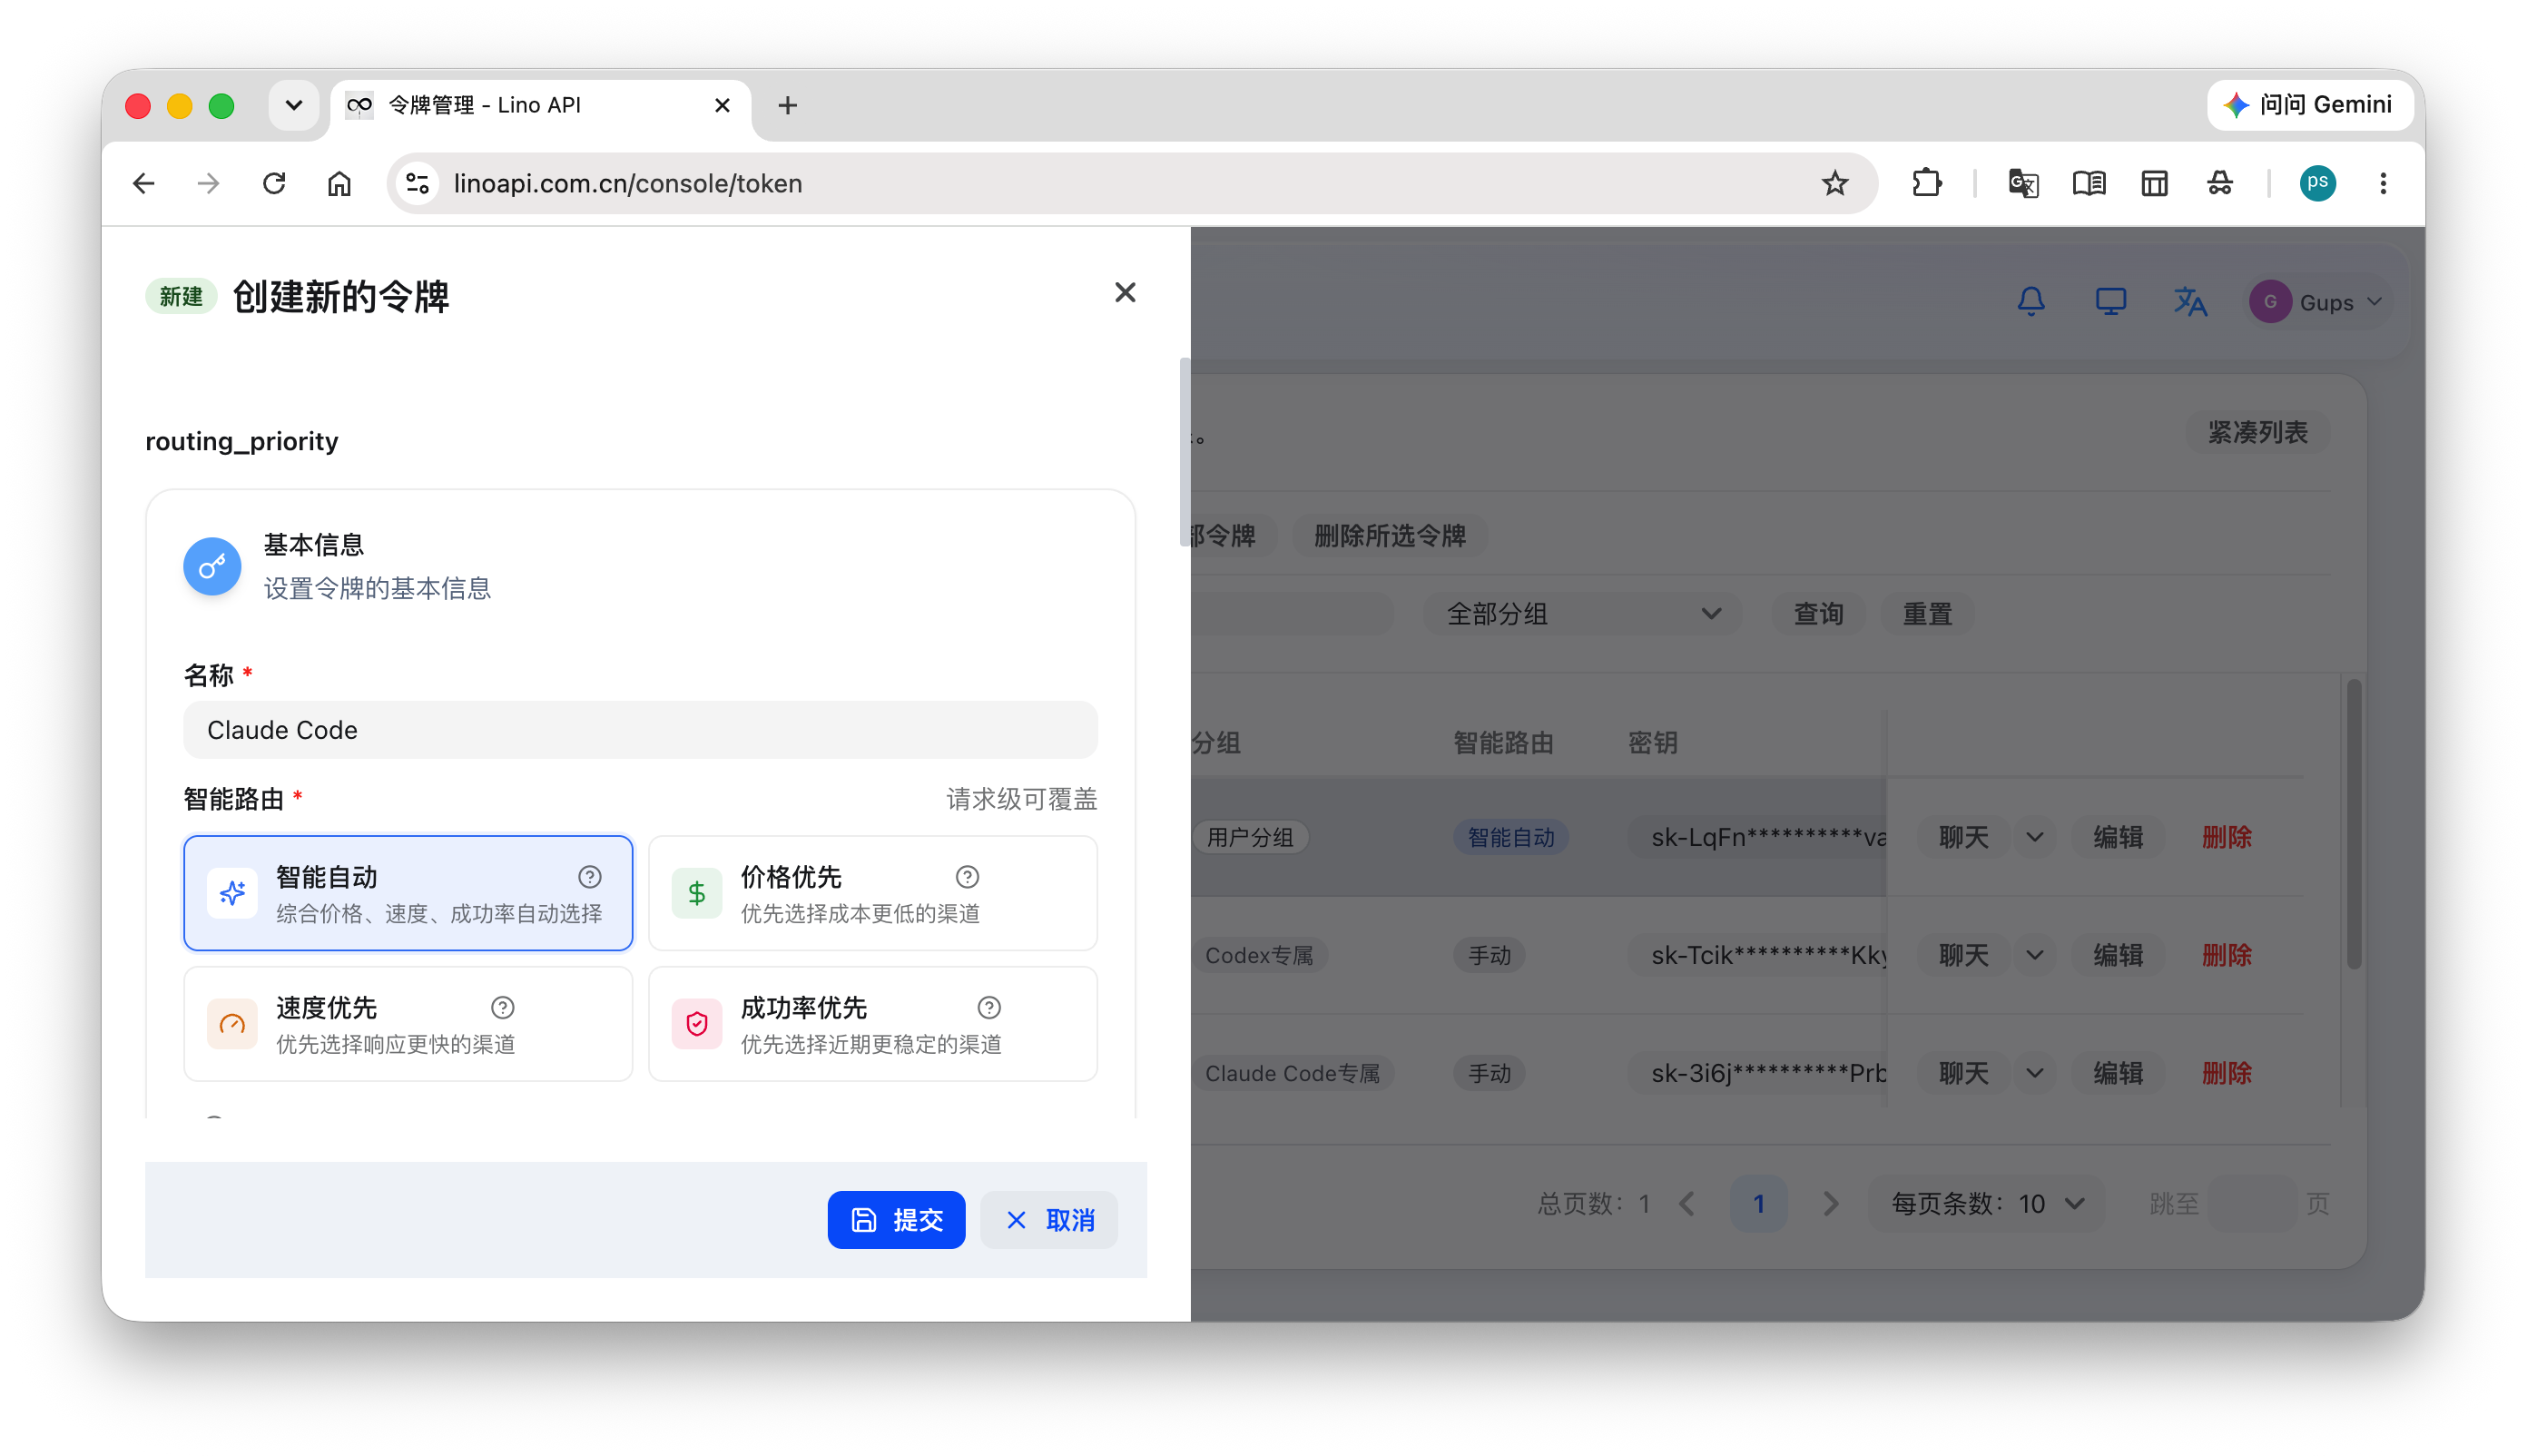
Task: Submit the new token with 提交
Action: point(896,1219)
